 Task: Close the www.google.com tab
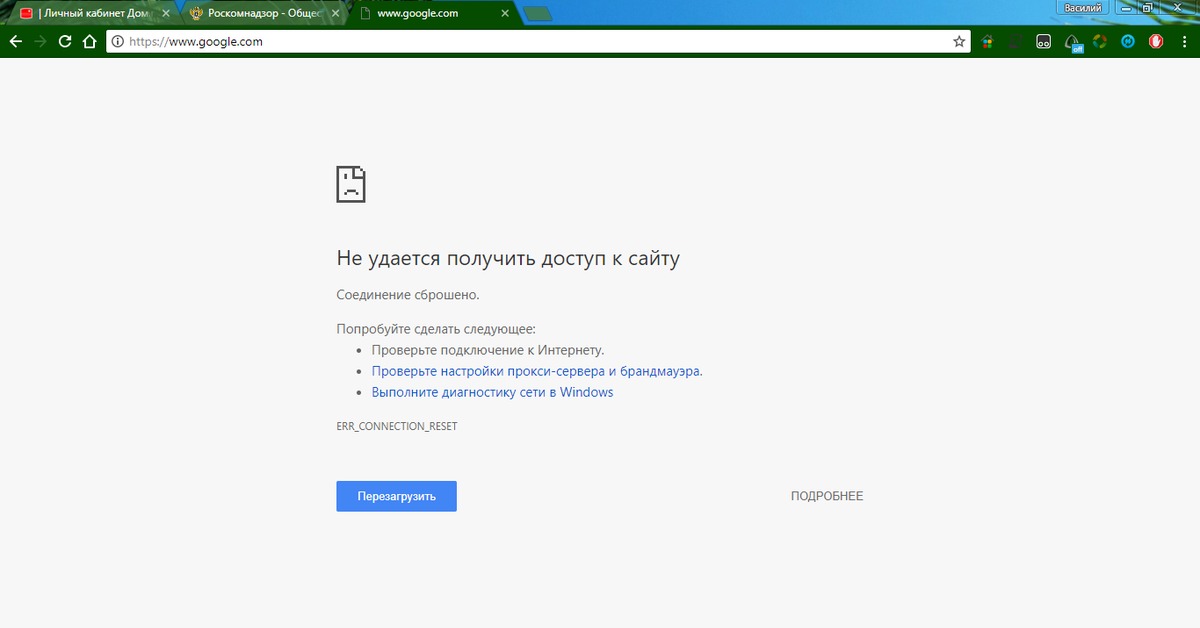505,14
